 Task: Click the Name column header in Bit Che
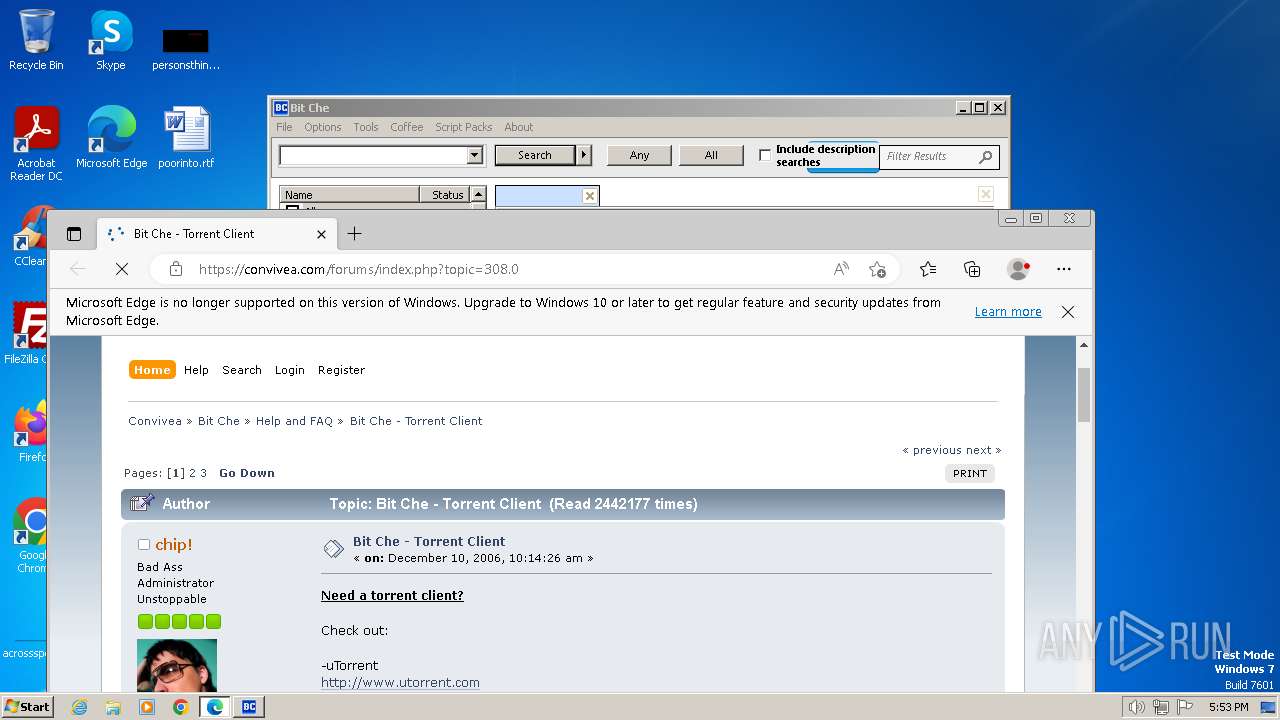pos(350,195)
